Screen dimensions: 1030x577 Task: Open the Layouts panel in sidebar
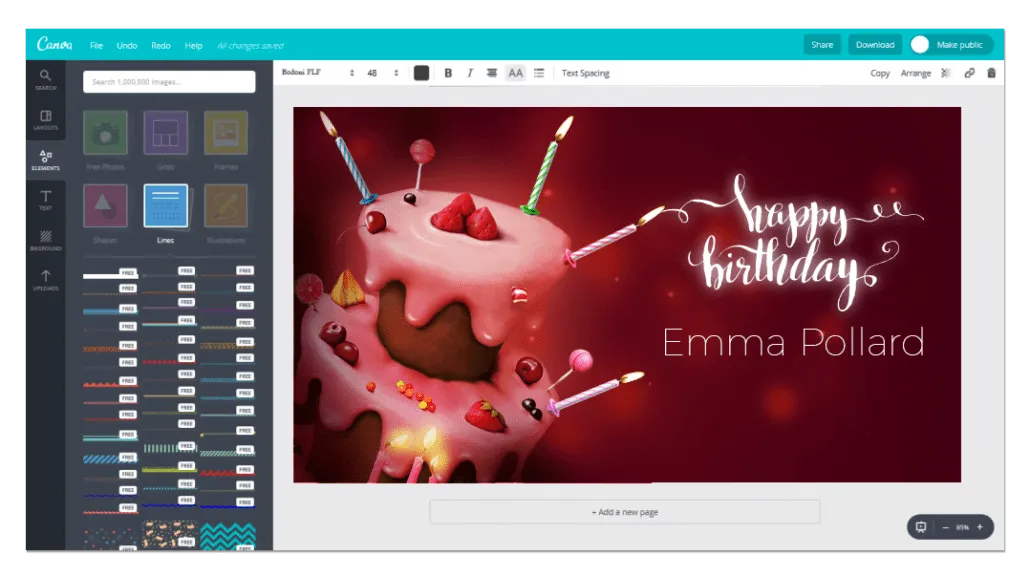point(46,120)
